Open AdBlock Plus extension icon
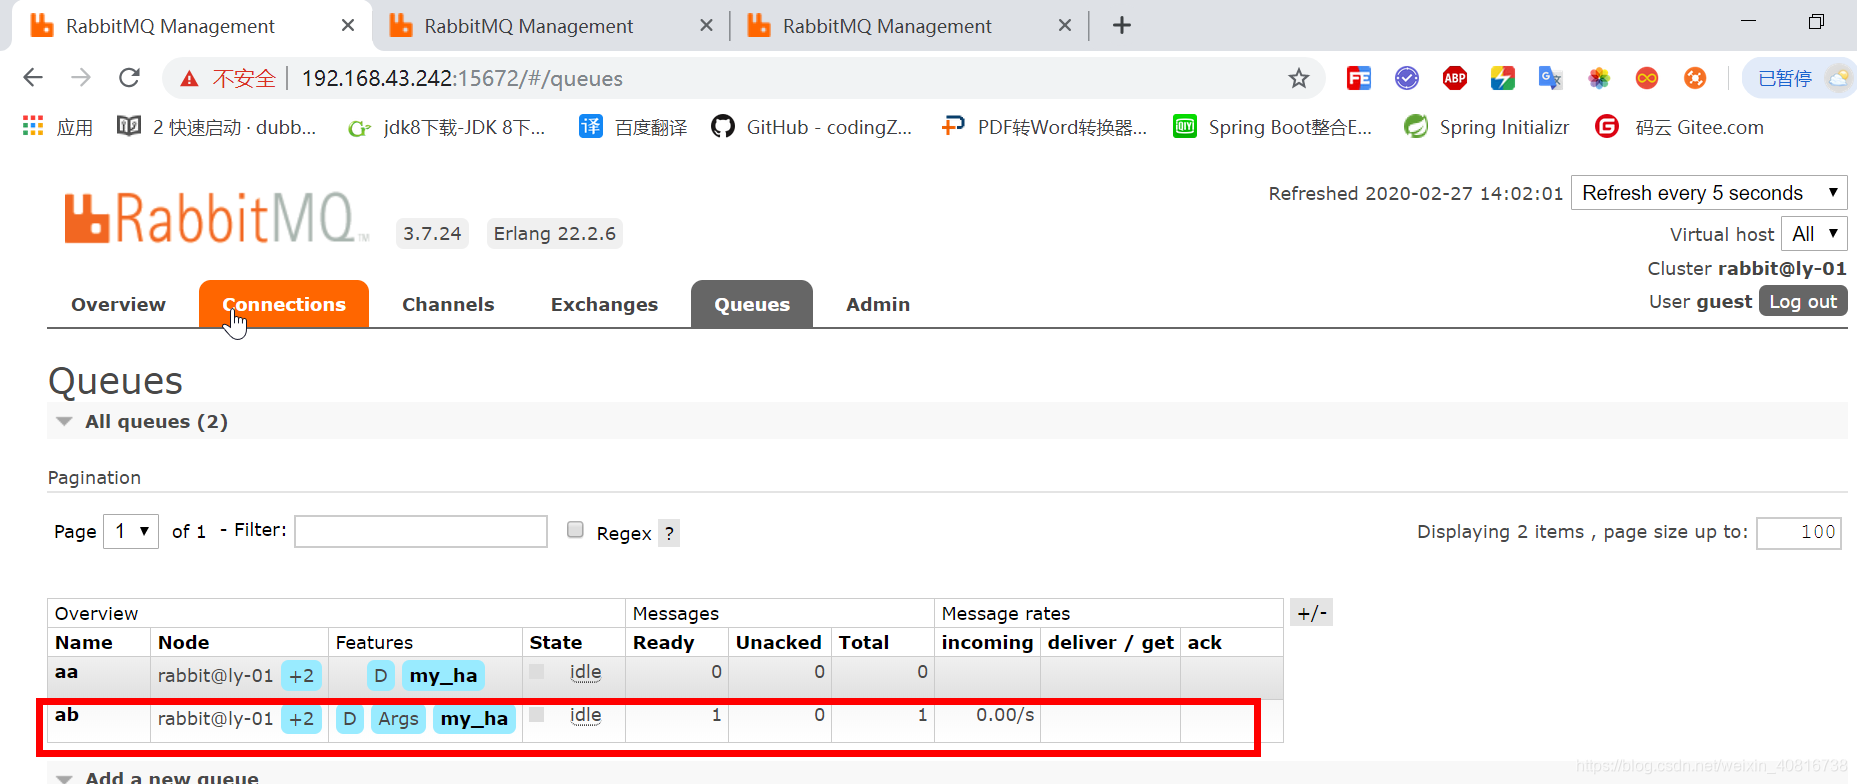Viewport: 1857px width, 784px height. pyautogui.click(x=1455, y=78)
